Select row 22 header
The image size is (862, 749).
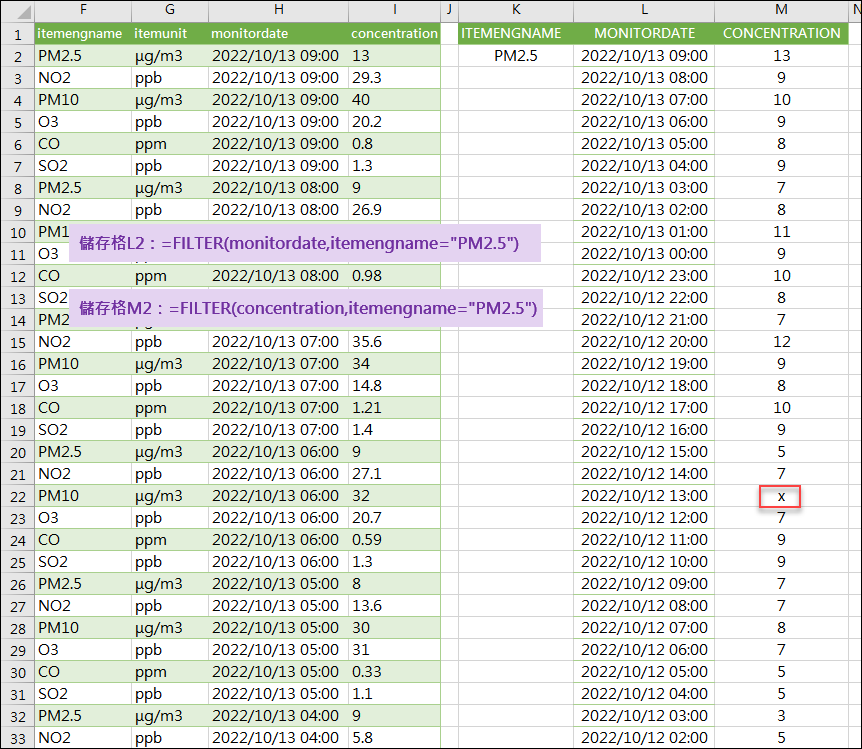click(x=18, y=496)
